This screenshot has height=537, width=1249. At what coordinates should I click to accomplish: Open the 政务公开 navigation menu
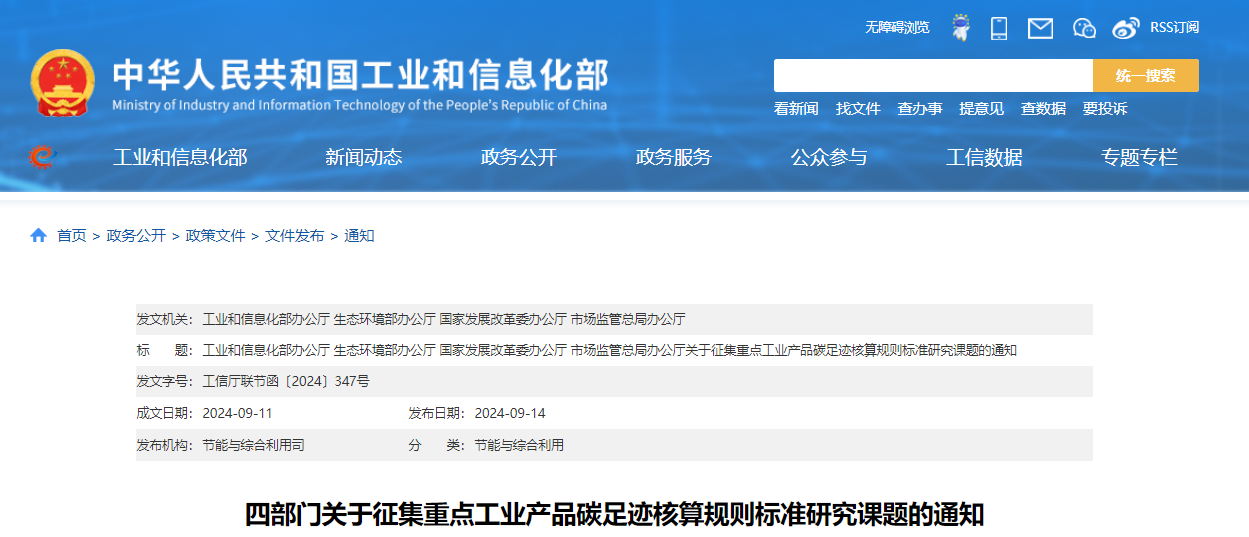point(518,157)
